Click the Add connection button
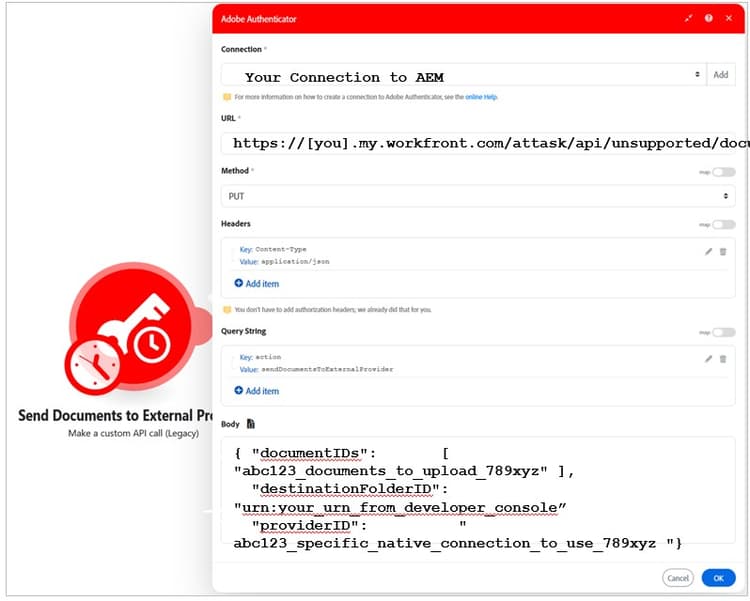The height and width of the screenshot is (601, 750). [720, 75]
